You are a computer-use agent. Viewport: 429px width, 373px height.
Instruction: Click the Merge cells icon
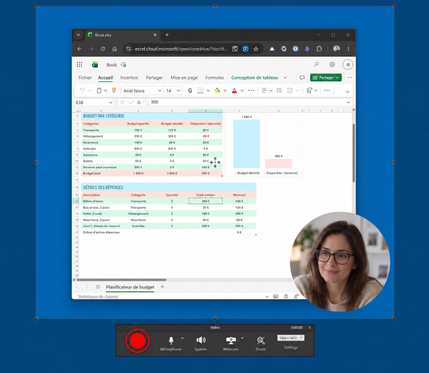(x=290, y=91)
